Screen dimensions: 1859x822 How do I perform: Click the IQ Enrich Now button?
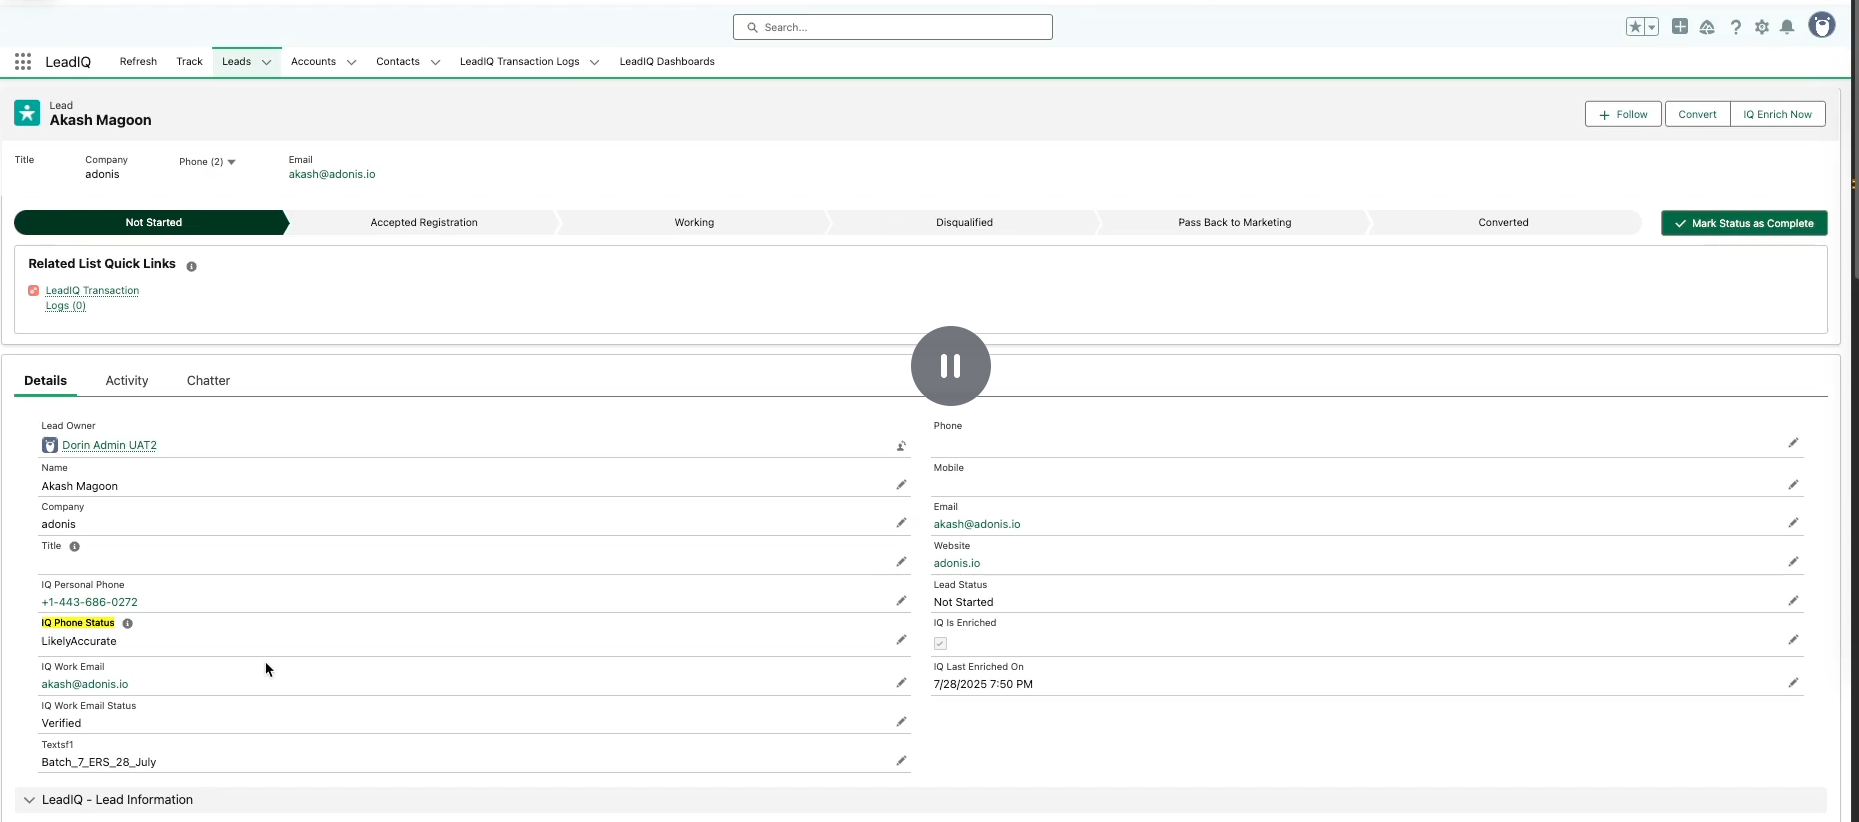pyautogui.click(x=1777, y=114)
